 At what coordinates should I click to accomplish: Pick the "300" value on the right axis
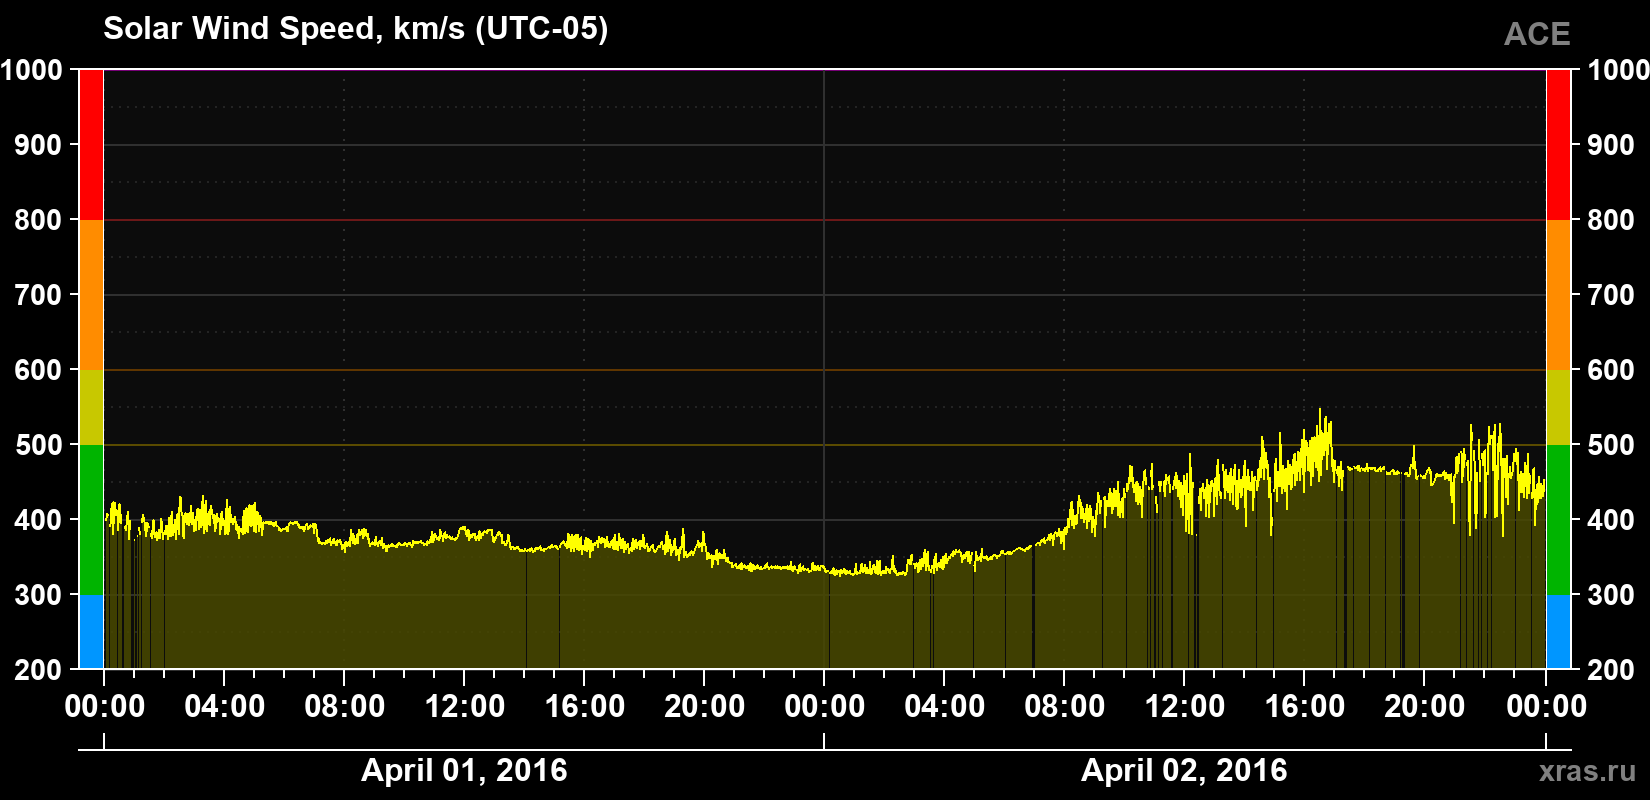[x=1611, y=595]
